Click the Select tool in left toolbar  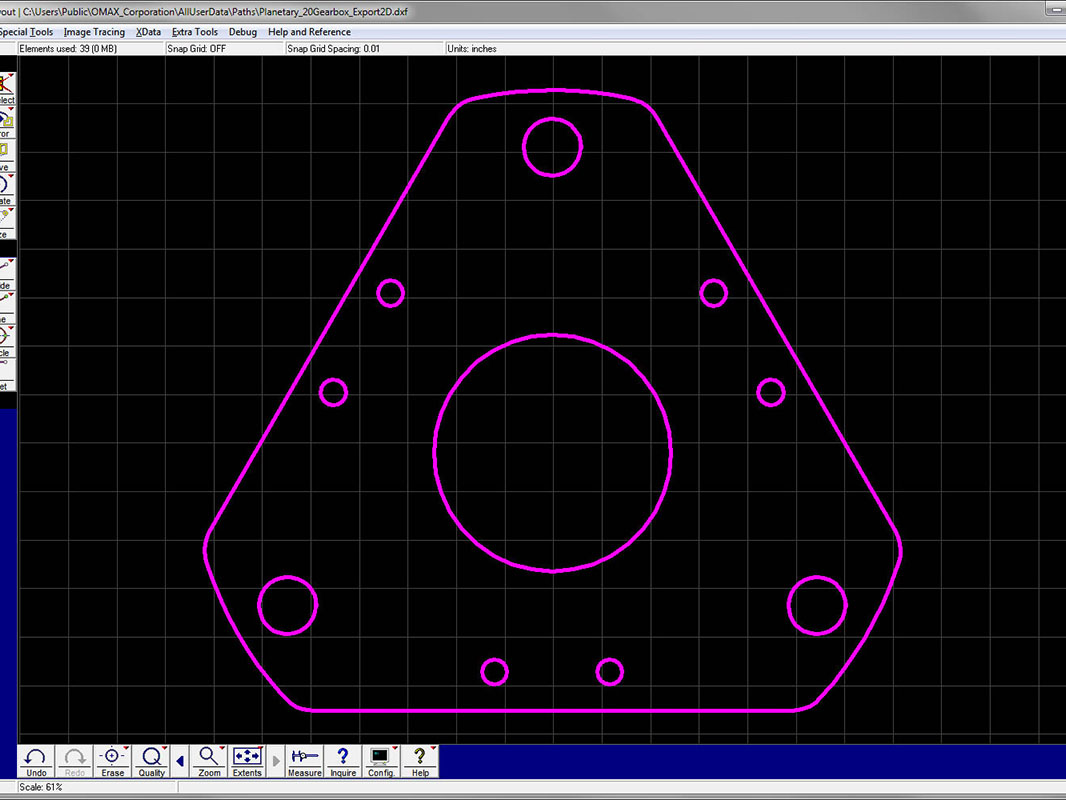[x=6, y=88]
